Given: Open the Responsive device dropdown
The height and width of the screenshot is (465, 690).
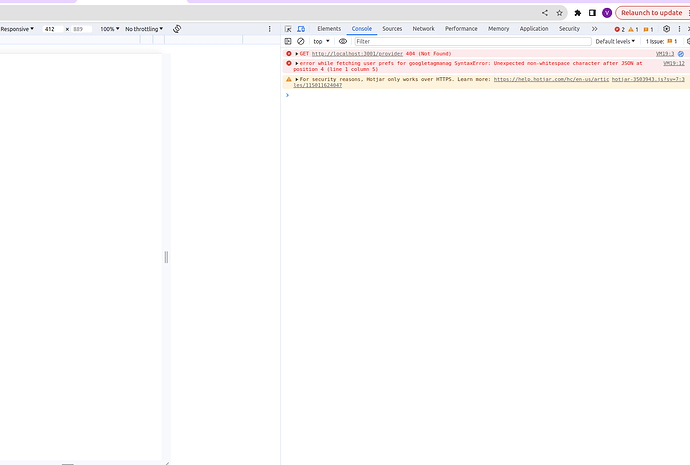Looking at the screenshot, I should pyautogui.click(x=17, y=29).
